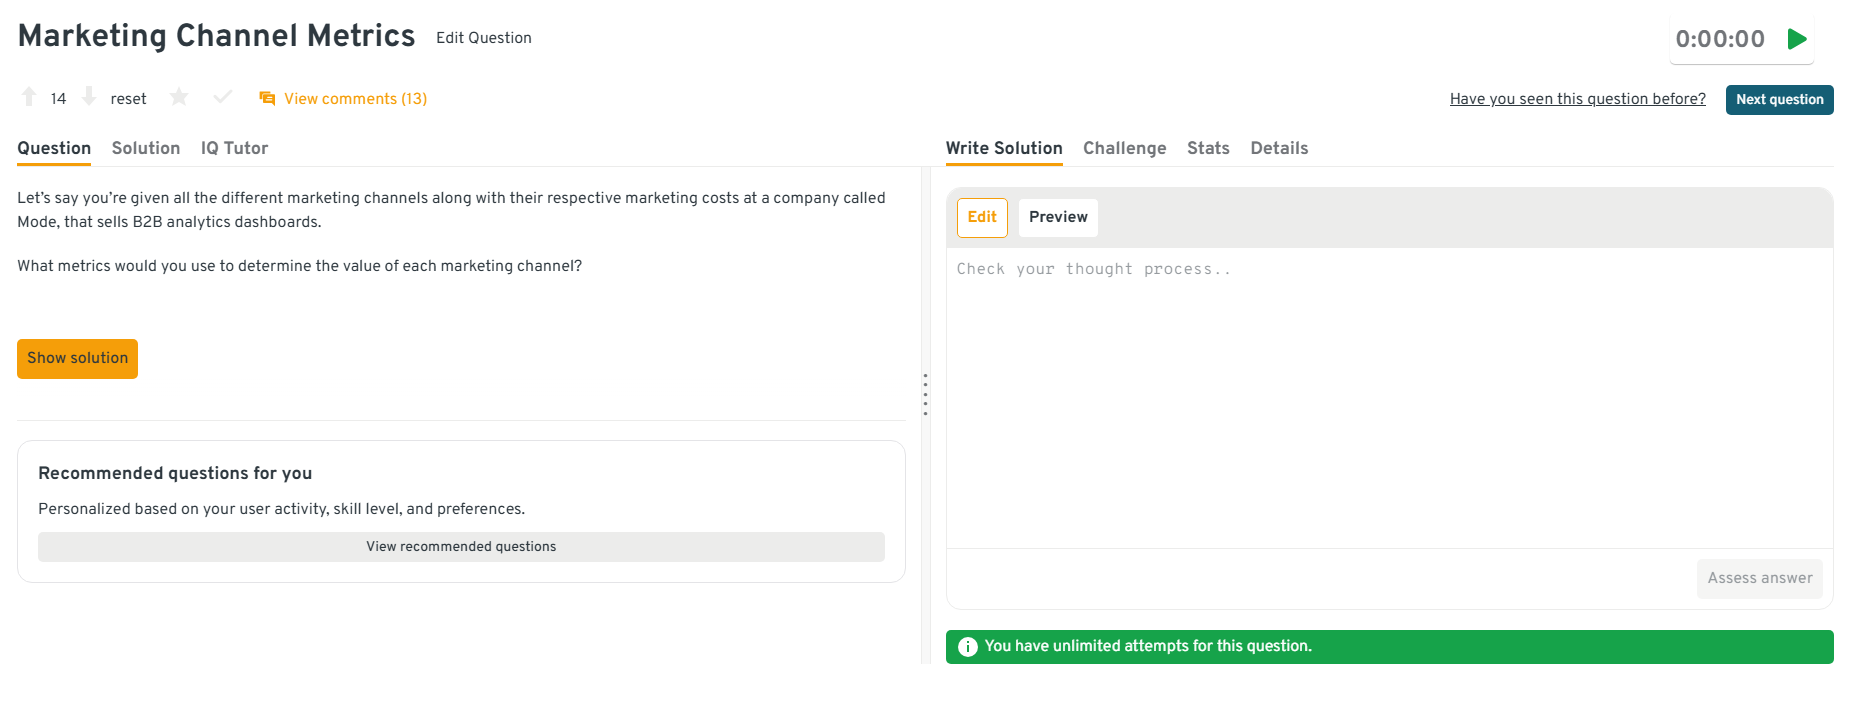Grab the vertical panel divider handle
Image resolution: width=1870 pixels, height=703 pixels.
pos(925,394)
